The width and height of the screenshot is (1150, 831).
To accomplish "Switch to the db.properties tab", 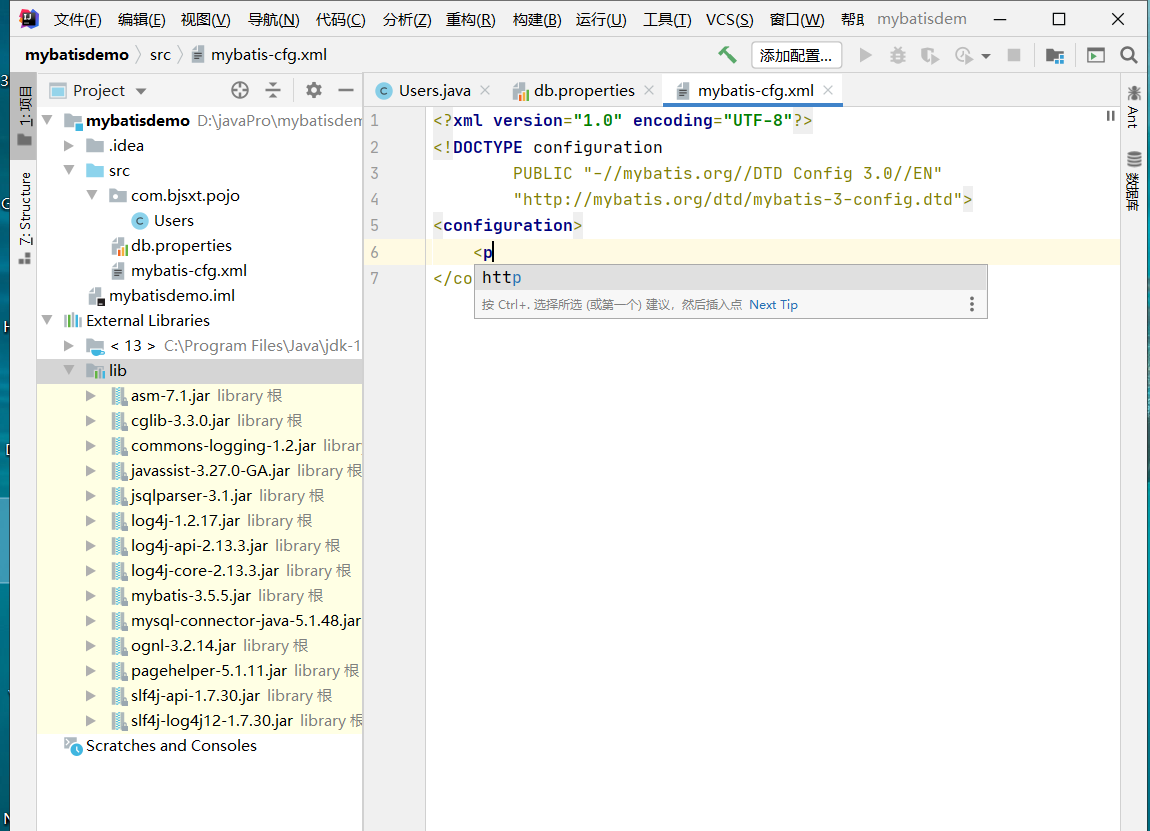I will click(583, 90).
